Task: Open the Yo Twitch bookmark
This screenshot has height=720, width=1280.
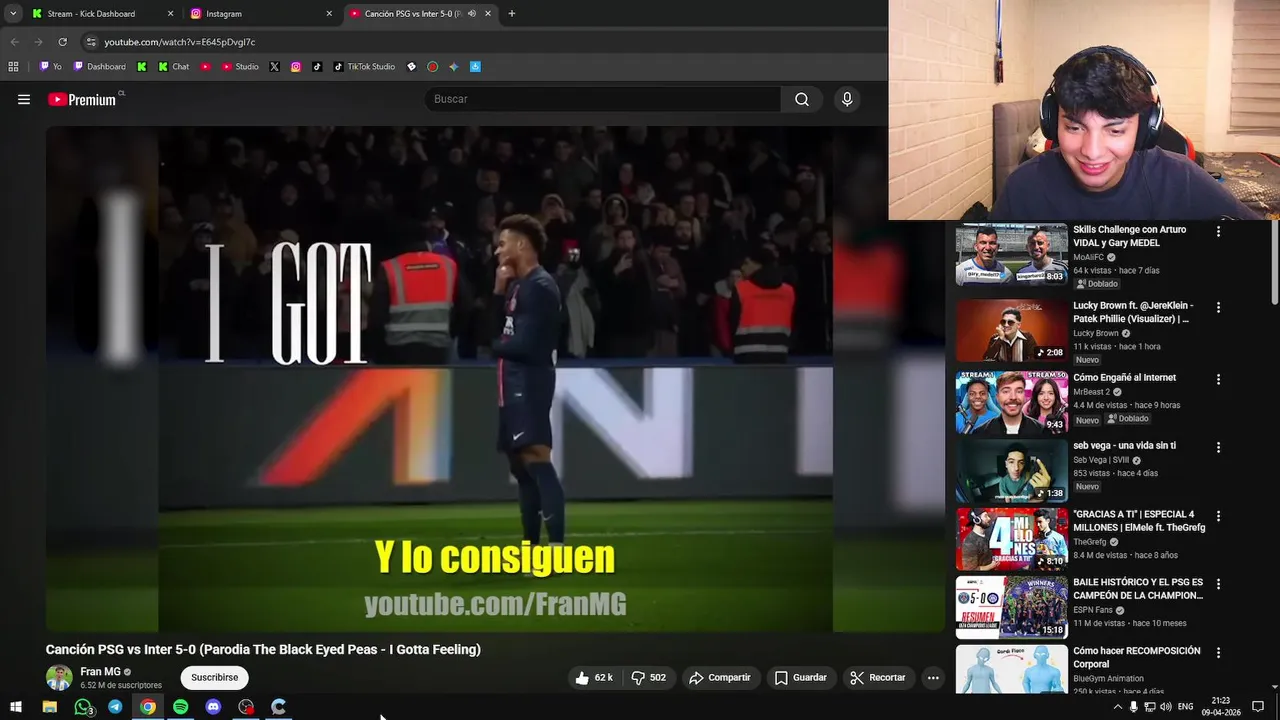Action: point(50,67)
